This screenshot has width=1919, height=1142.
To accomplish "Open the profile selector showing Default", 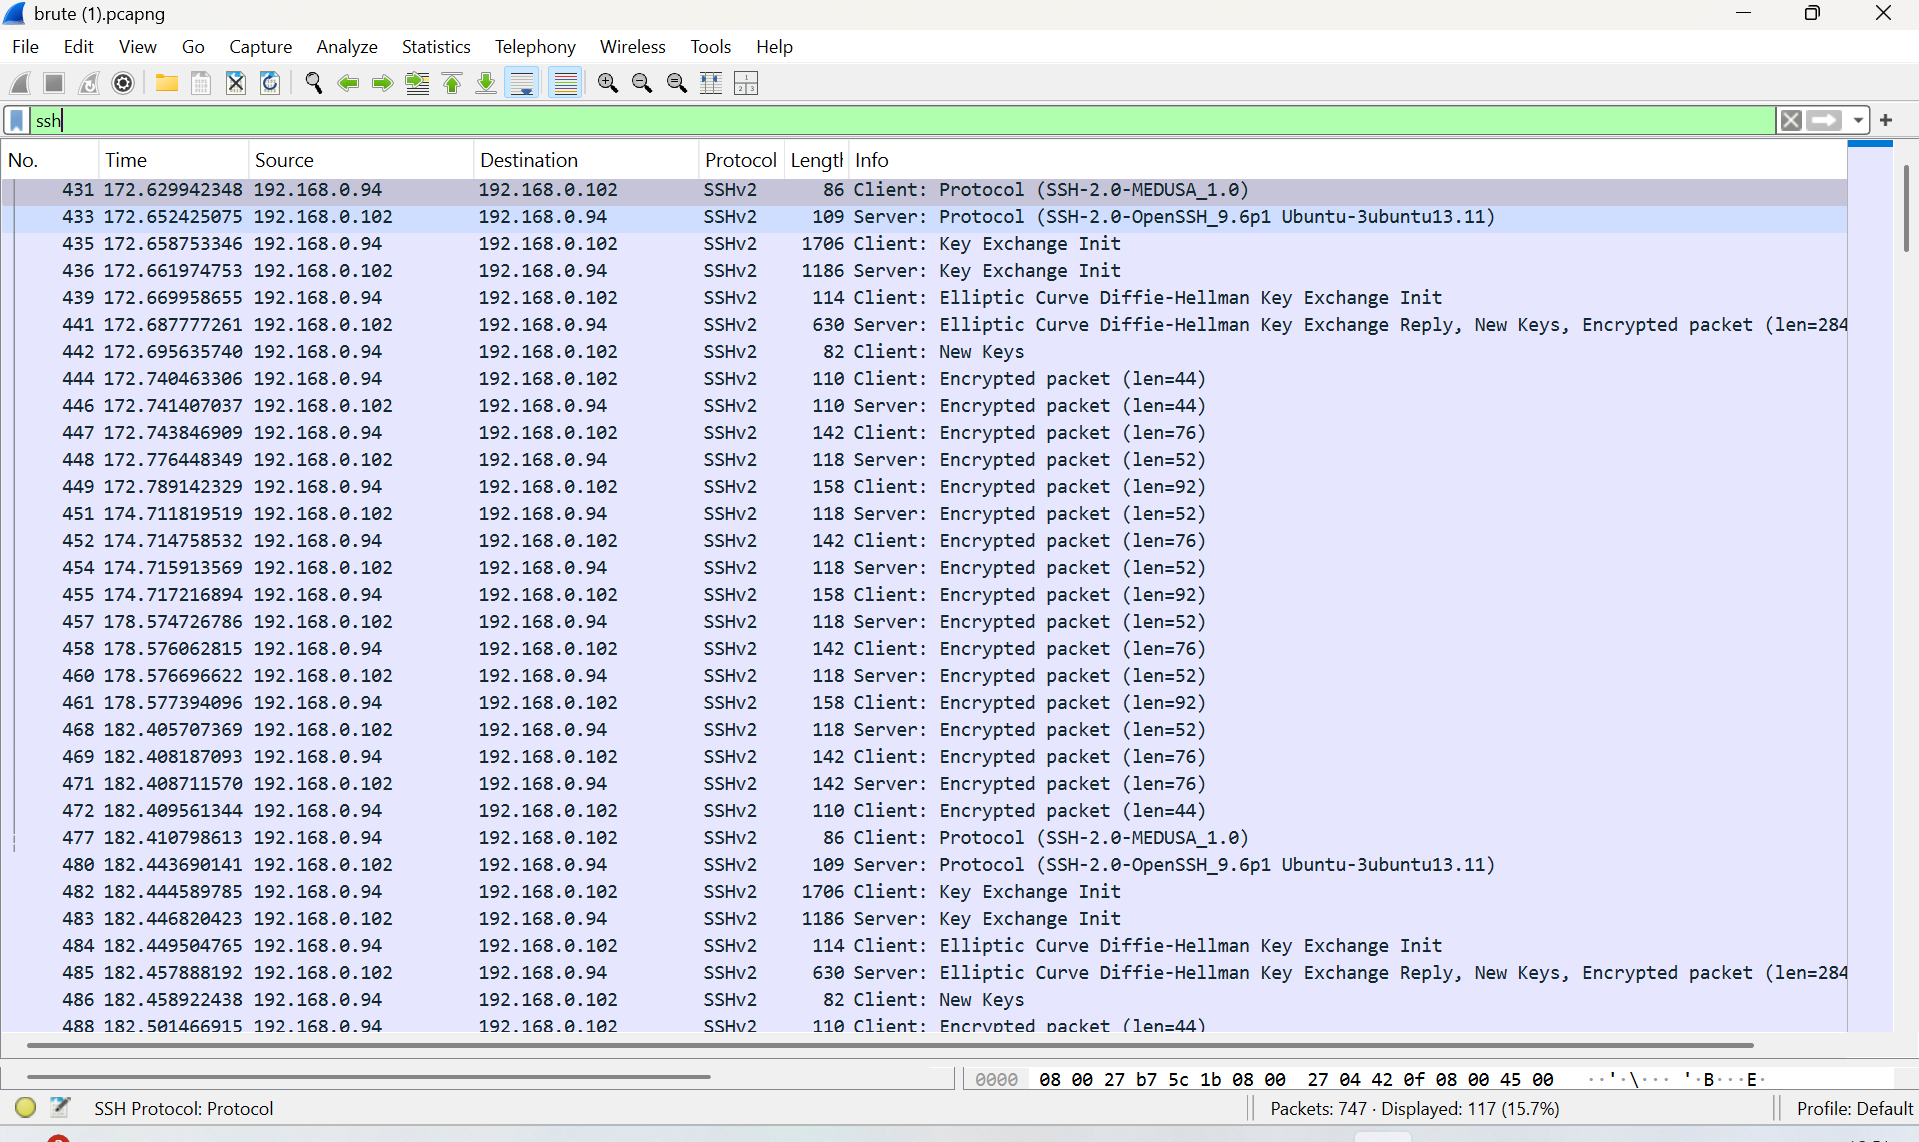I will 1854,1108.
